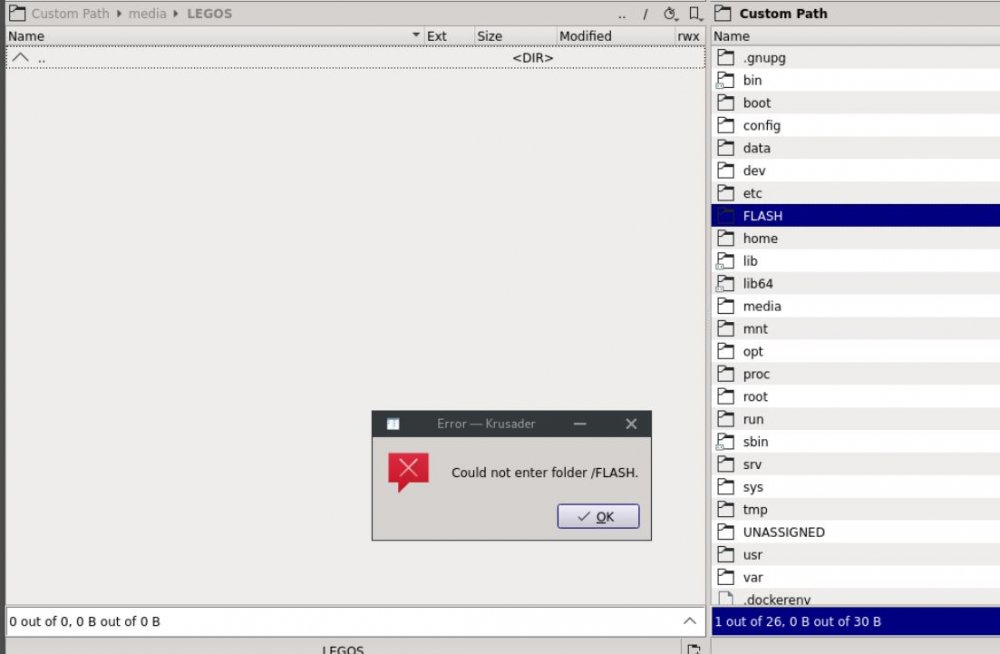Click the UNASSIGNED folder icon
Image resolution: width=1000 pixels, height=654 pixels.
click(x=725, y=532)
